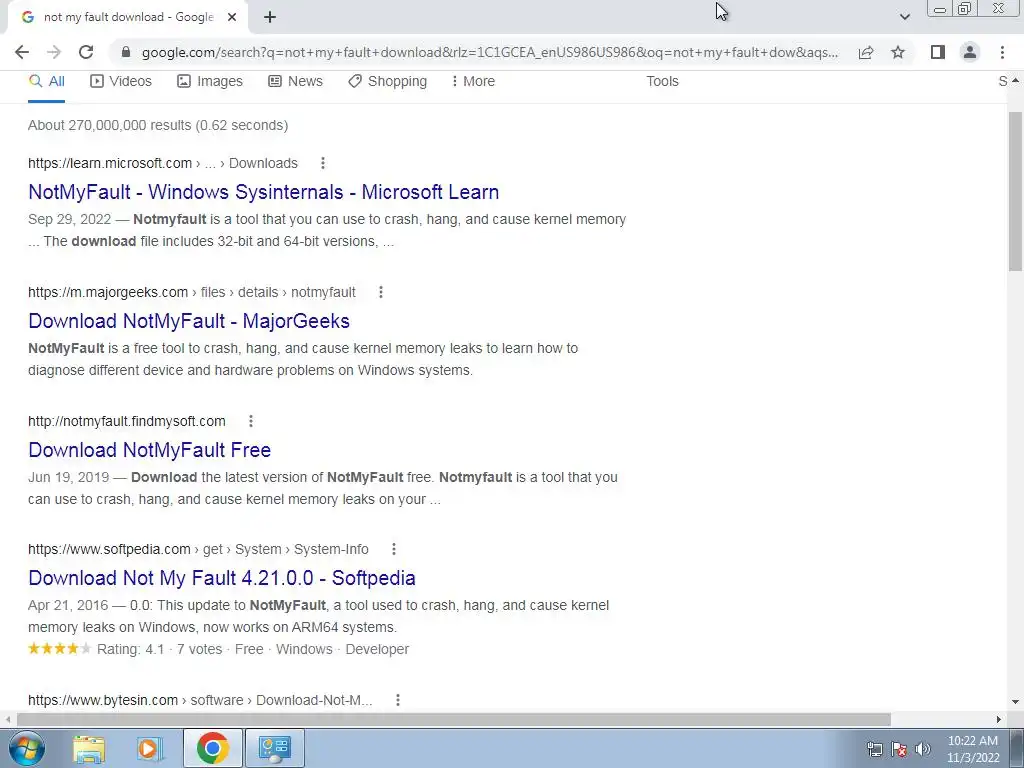This screenshot has width=1024, height=768.
Task: Open options dots for bytesin.com result
Action: coord(398,700)
